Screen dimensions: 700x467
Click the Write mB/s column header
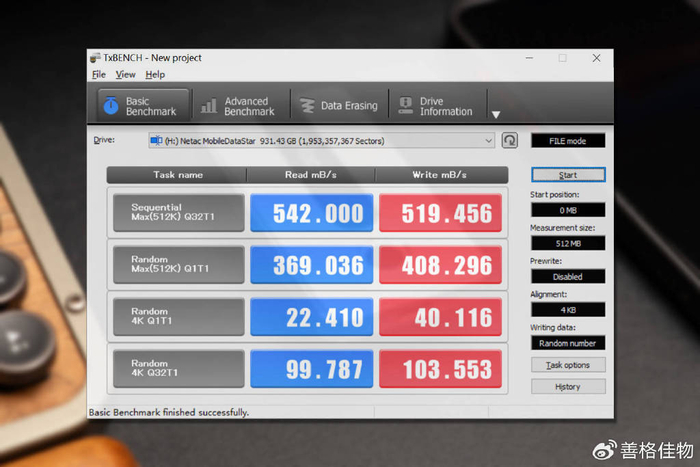coord(440,175)
